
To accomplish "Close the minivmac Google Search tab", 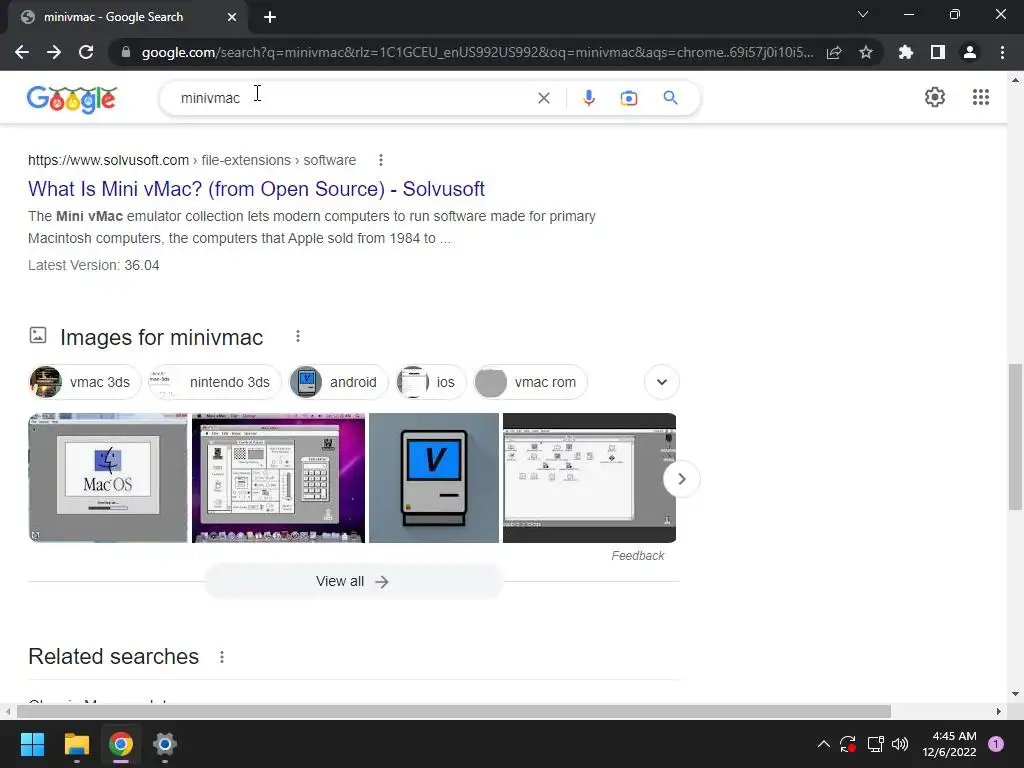I will coord(232,17).
